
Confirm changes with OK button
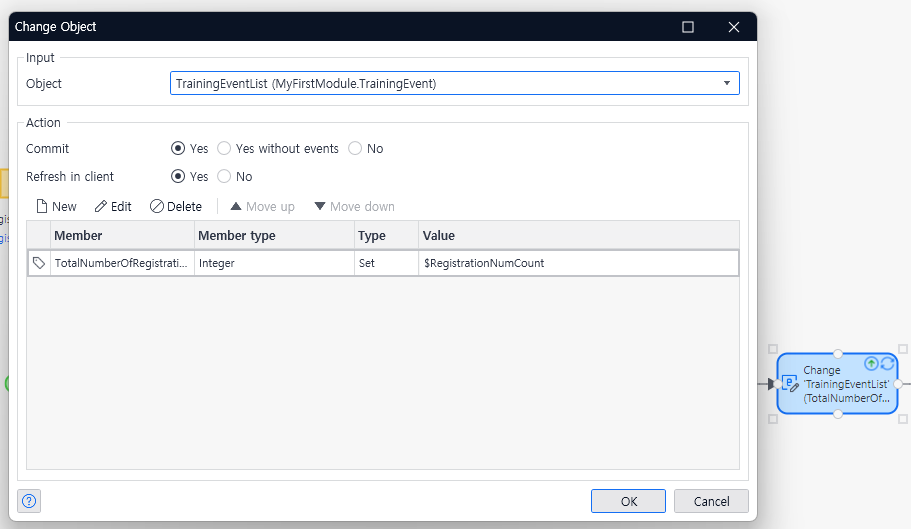coord(629,501)
